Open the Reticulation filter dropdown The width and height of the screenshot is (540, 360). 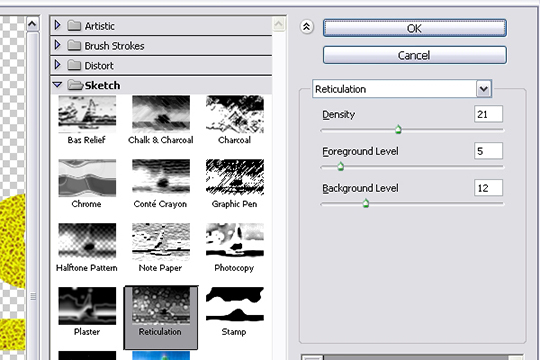coord(484,89)
